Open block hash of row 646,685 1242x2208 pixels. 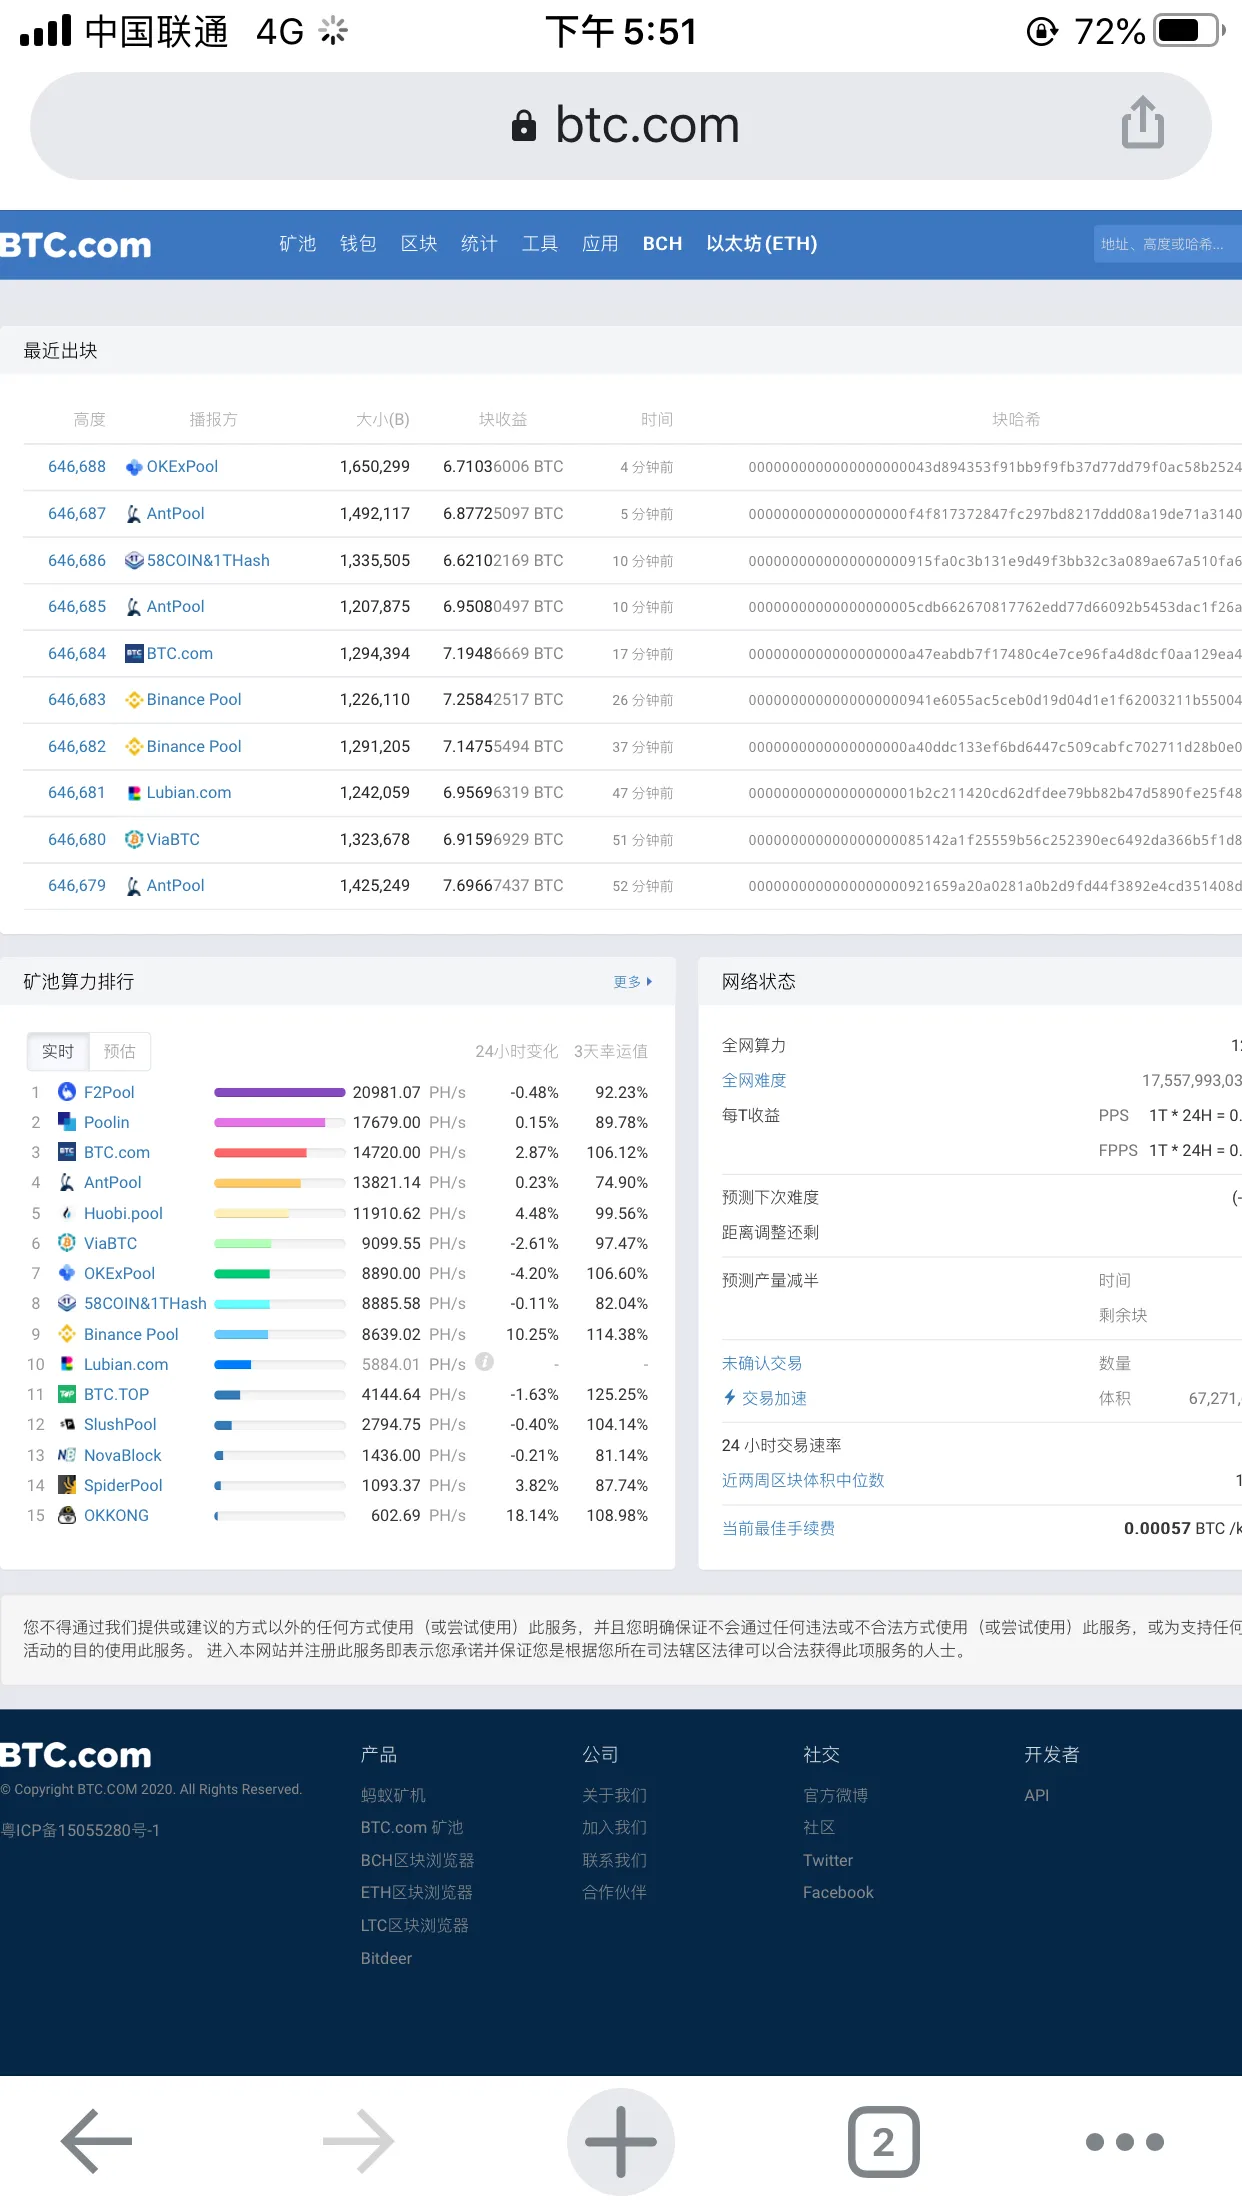coord(995,607)
